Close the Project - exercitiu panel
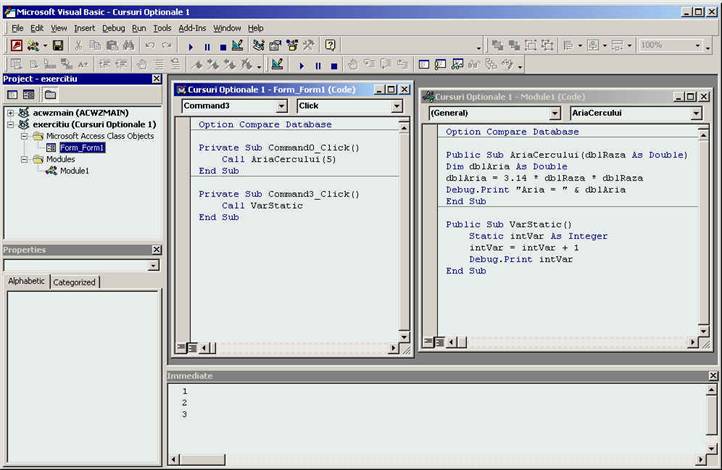 157,79
